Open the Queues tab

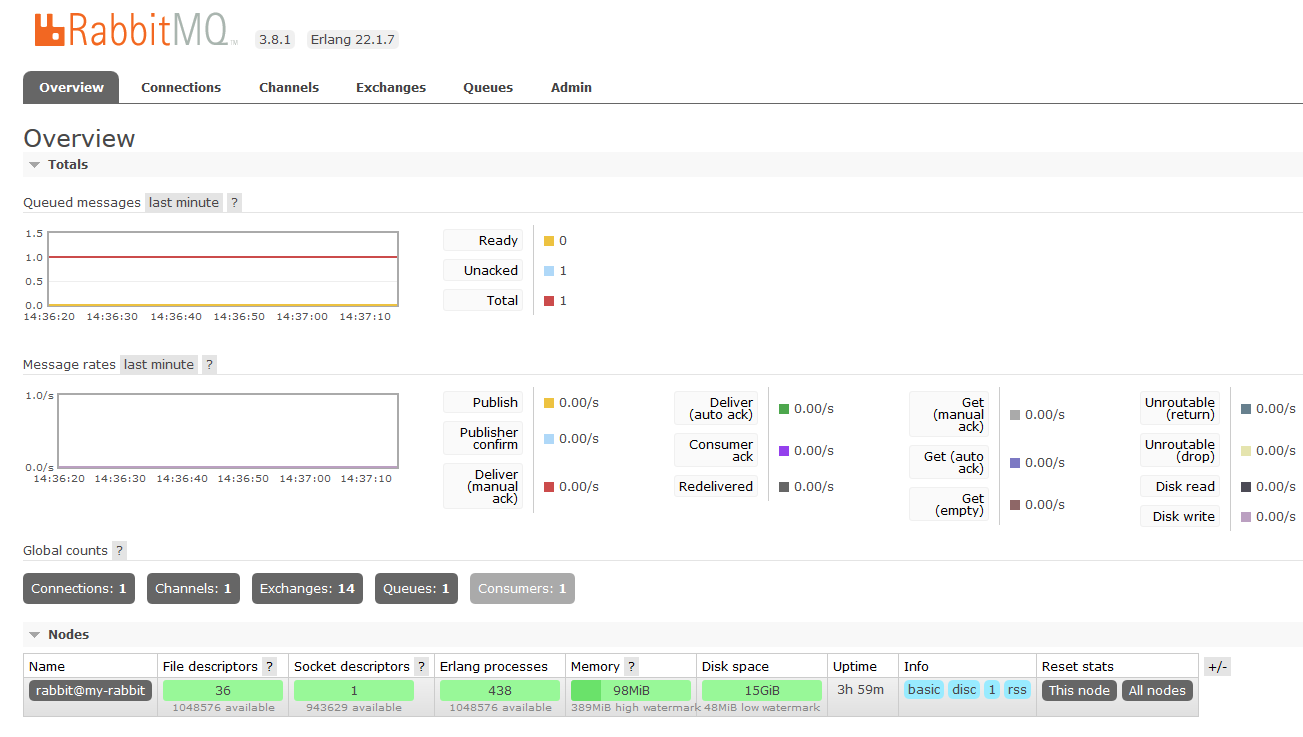point(488,87)
